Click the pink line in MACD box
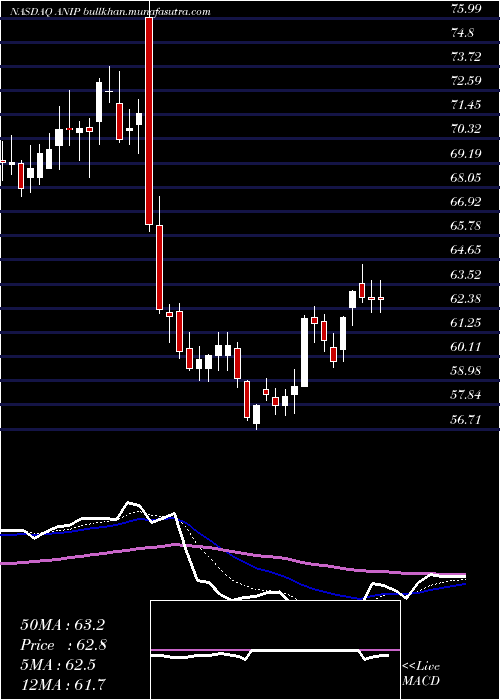The height and width of the screenshot is (700, 500). [x=275, y=650]
